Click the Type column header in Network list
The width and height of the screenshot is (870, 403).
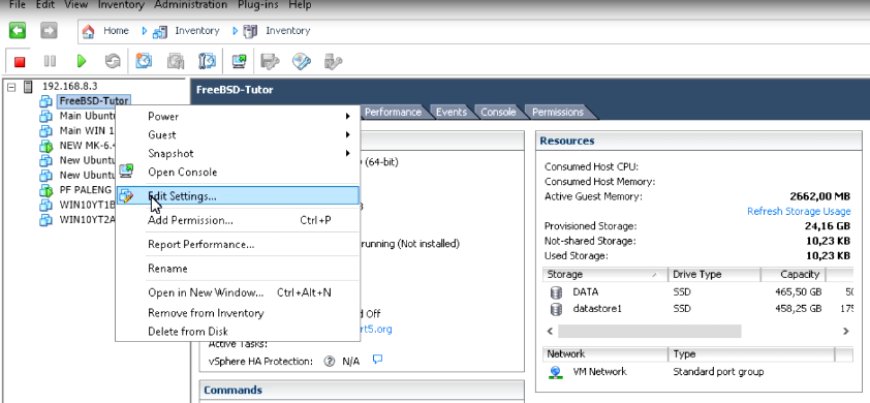tap(751, 354)
